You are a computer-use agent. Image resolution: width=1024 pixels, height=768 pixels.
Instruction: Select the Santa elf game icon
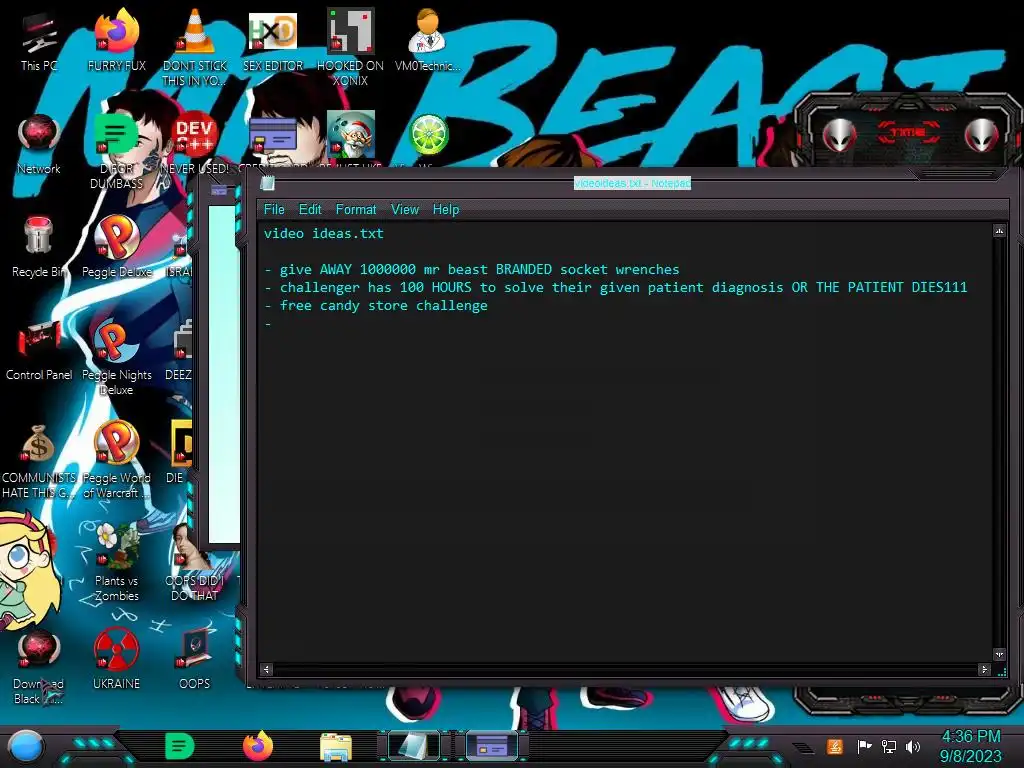point(350,136)
